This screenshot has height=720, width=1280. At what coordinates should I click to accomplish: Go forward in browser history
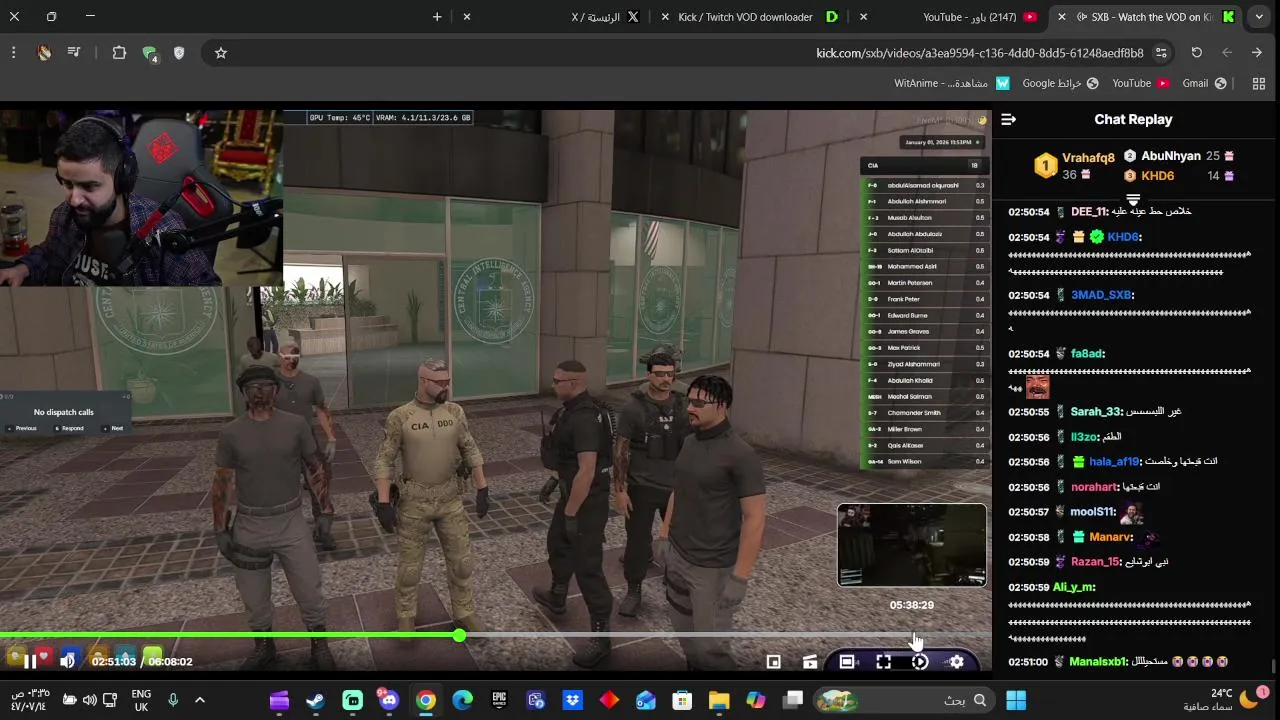(x=1227, y=53)
